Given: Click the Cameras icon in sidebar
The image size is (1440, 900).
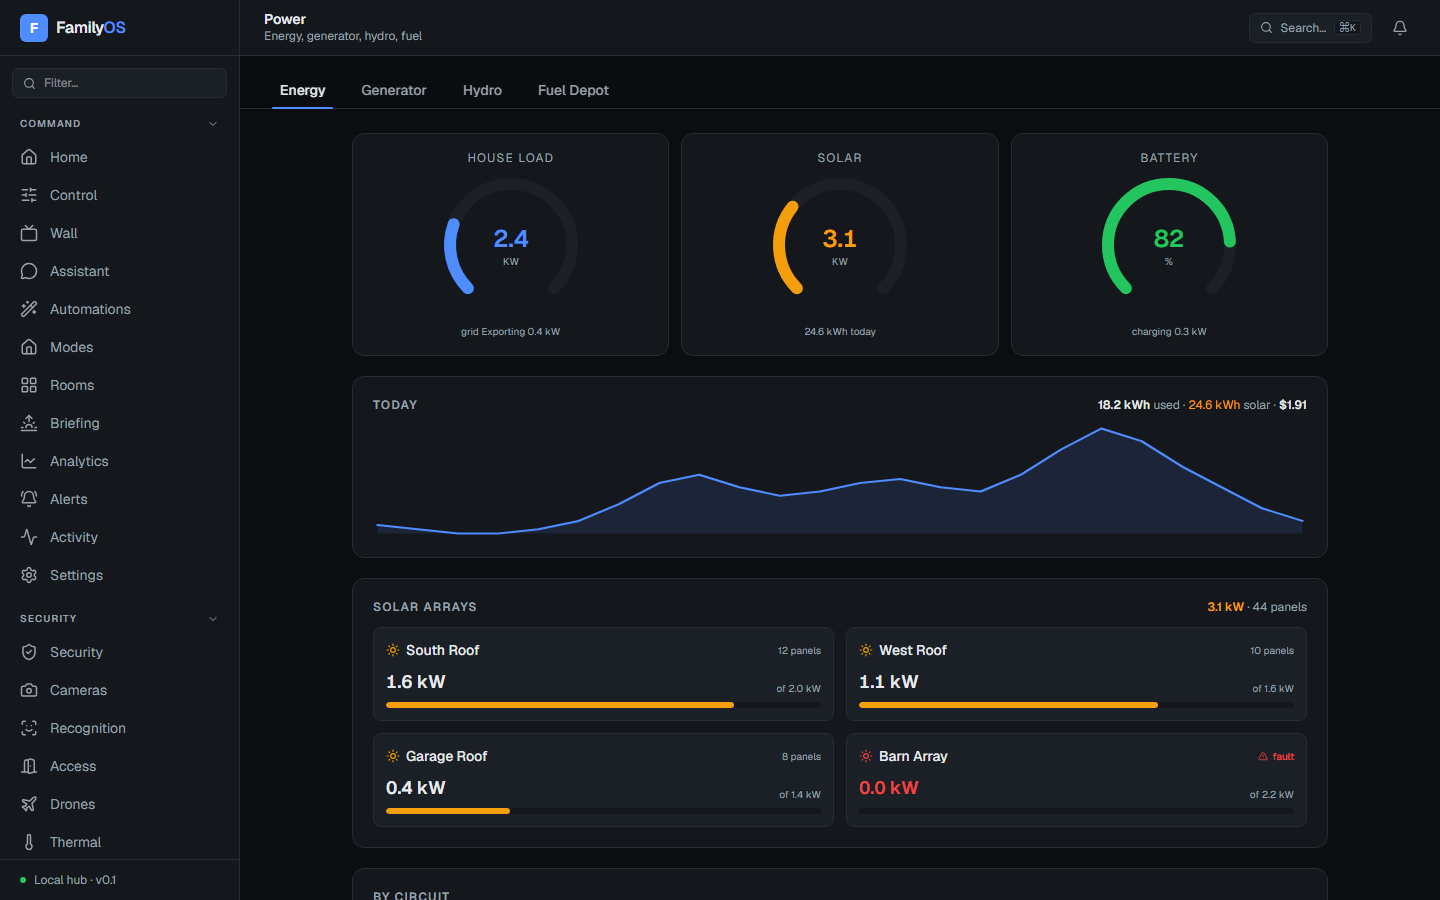Looking at the screenshot, I should (x=29, y=690).
